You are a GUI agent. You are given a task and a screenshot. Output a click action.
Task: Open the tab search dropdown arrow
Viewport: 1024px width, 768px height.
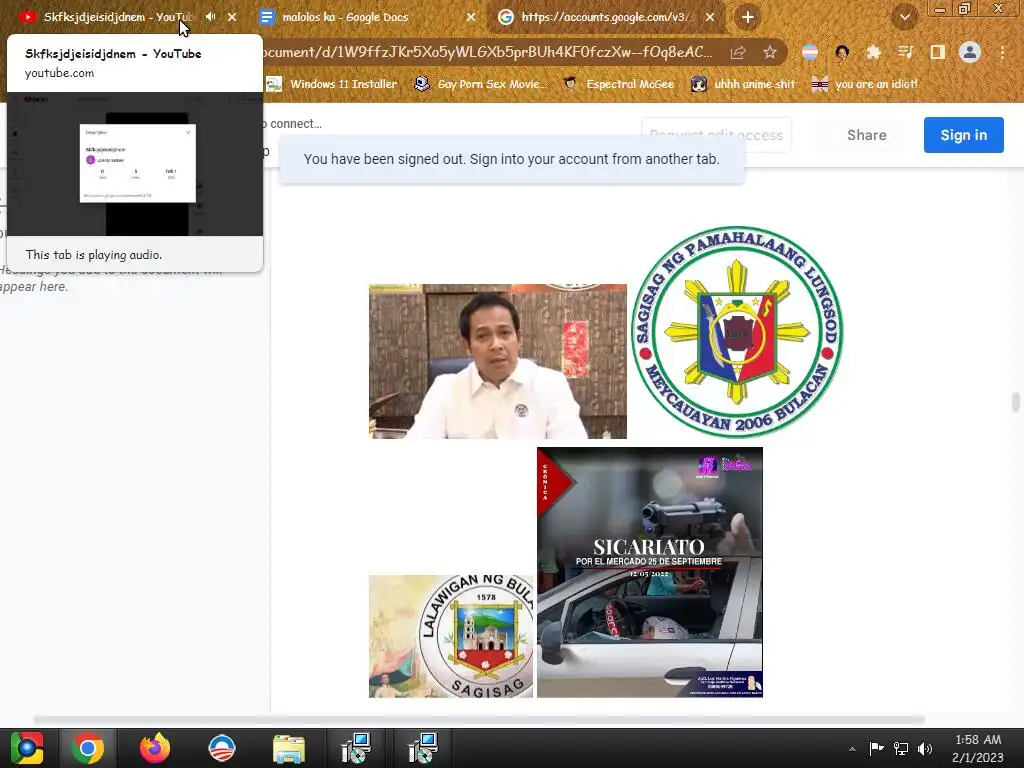click(x=905, y=17)
